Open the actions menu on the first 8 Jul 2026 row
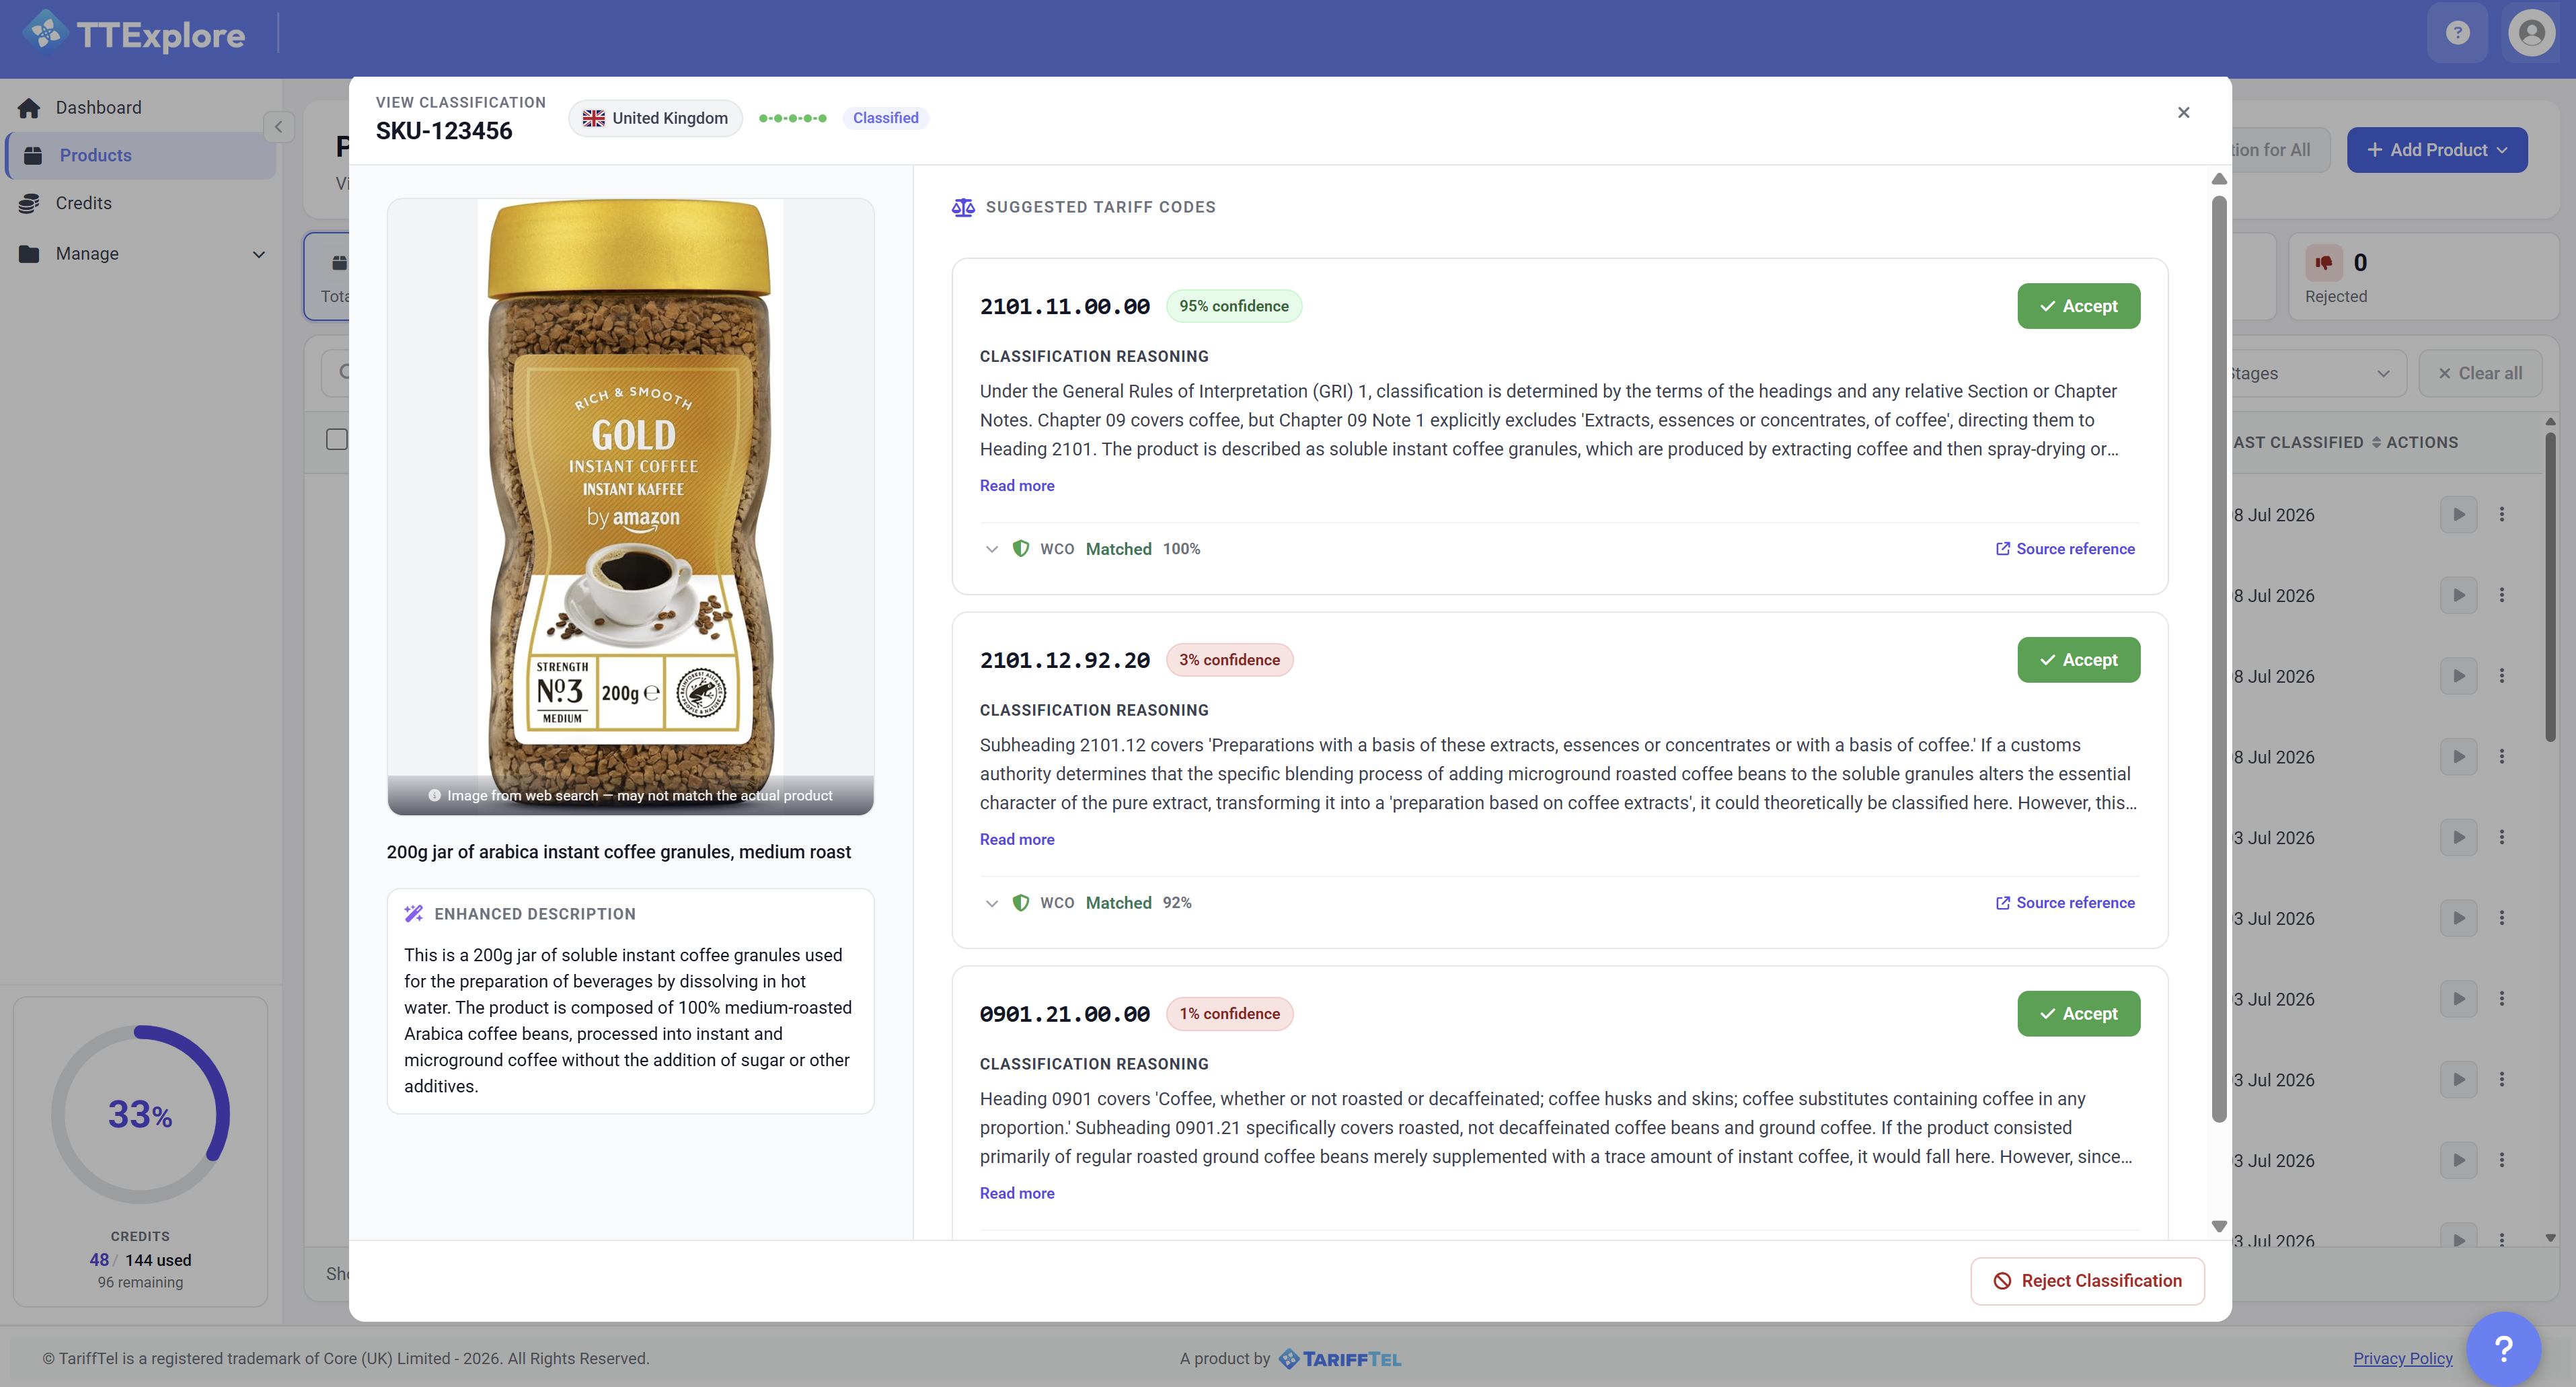This screenshot has width=2576, height=1387. (2501, 515)
